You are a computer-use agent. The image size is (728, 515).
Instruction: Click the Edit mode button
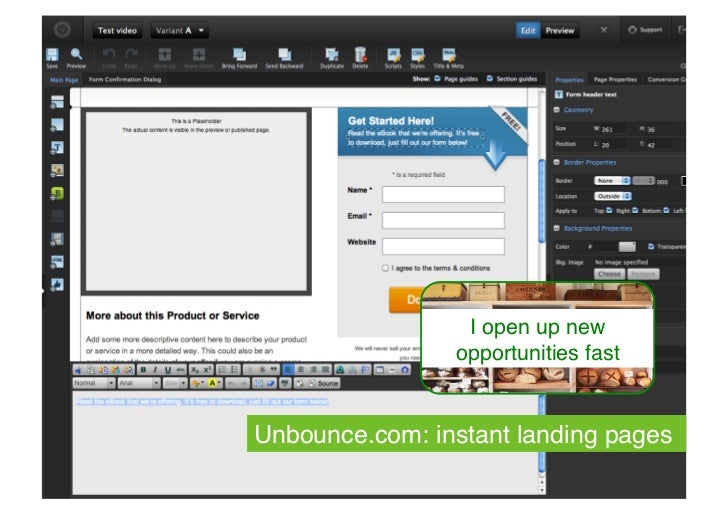pyautogui.click(x=527, y=31)
